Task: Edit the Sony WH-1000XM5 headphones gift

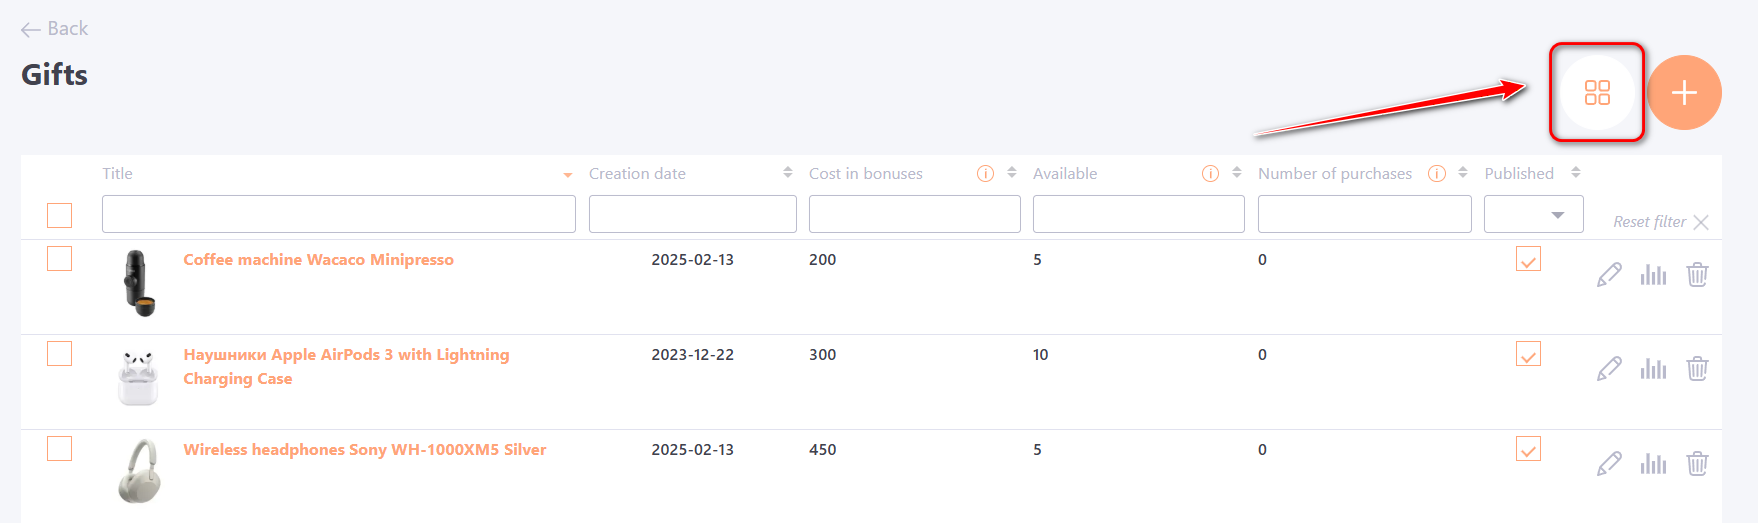Action: [1609, 464]
